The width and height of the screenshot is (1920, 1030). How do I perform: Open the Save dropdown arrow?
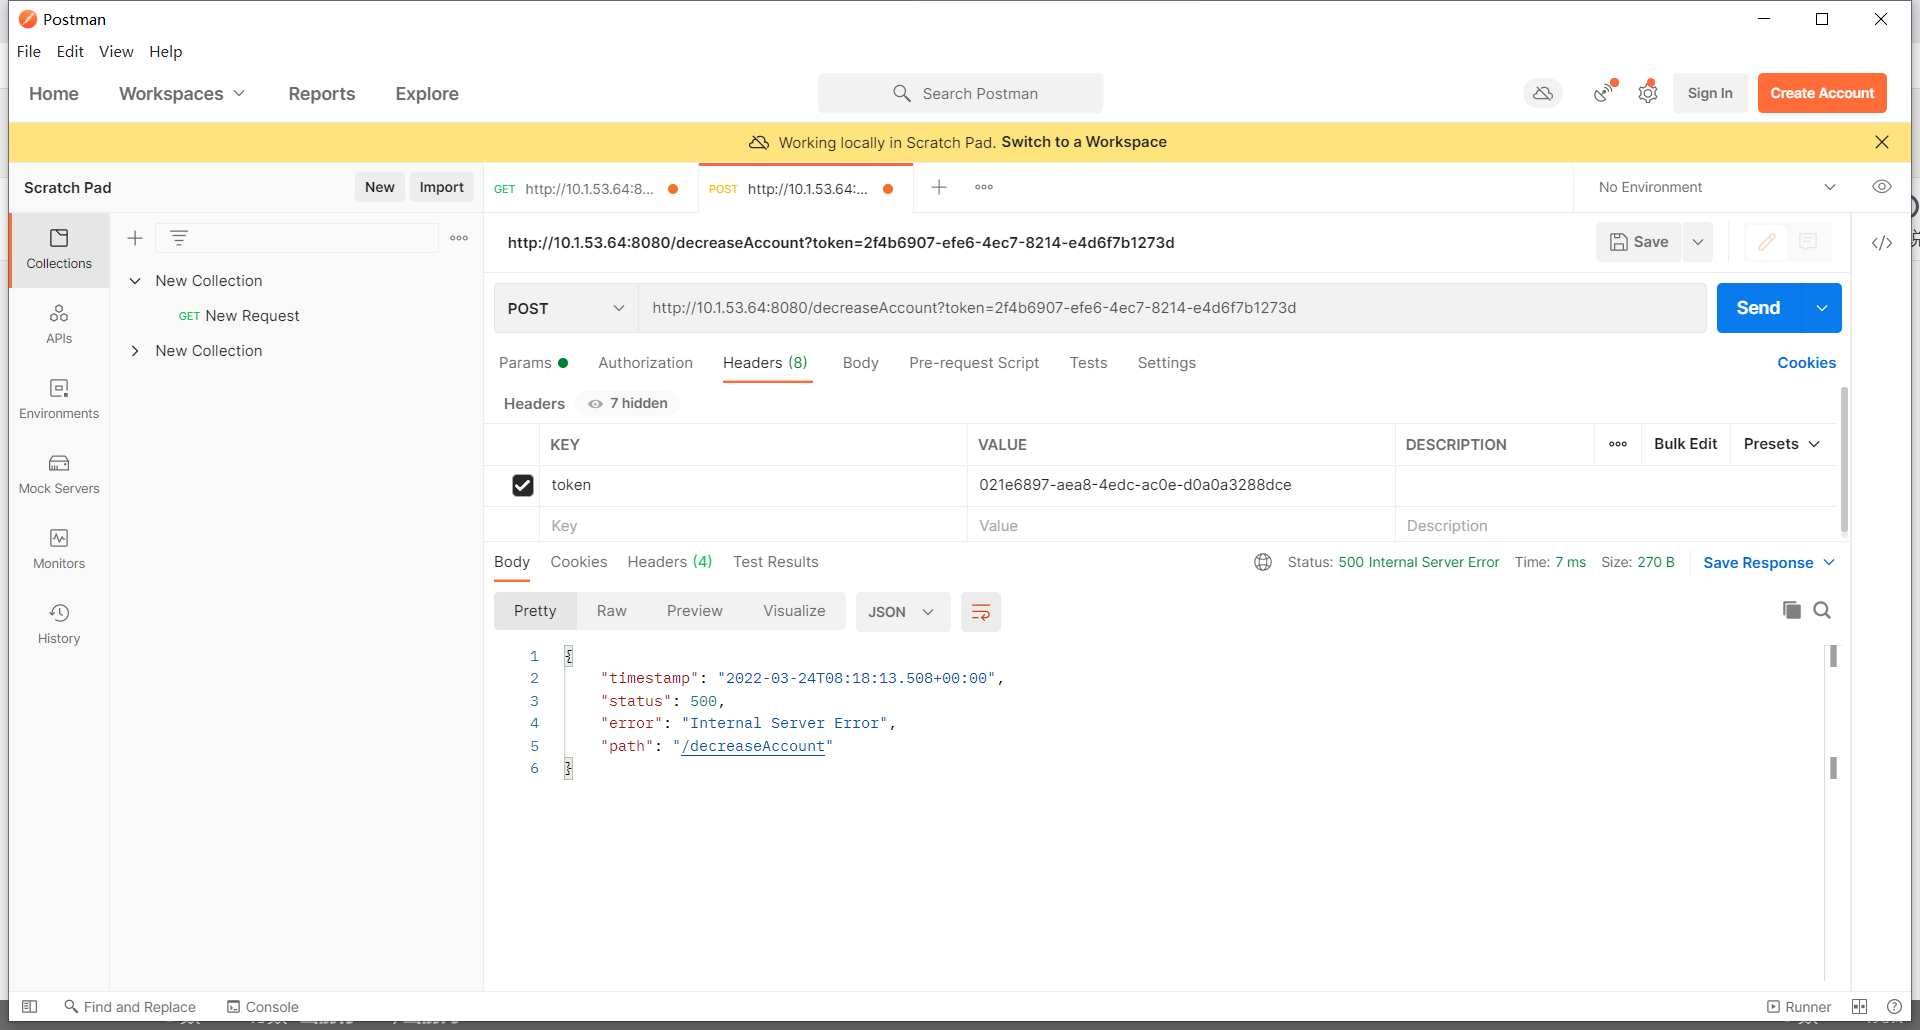click(x=1698, y=242)
